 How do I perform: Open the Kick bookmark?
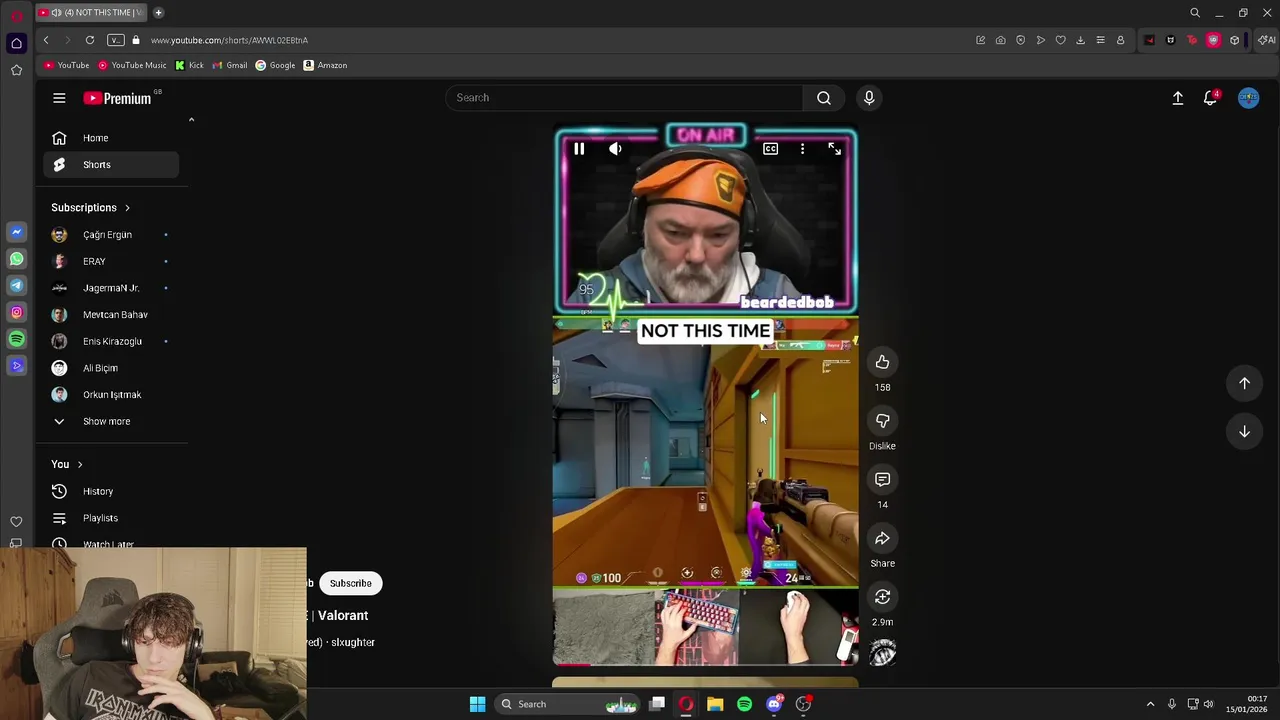[x=189, y=65]
